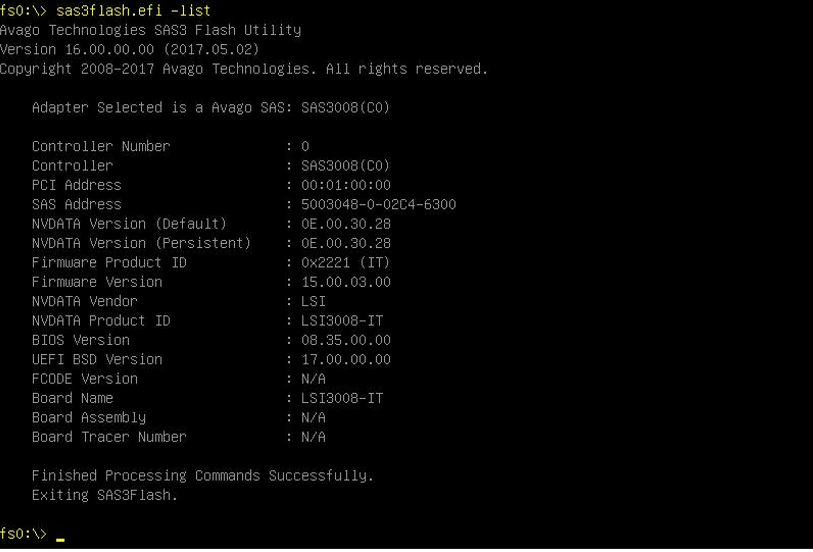Click the Controller Number label
The width and height of the screenshot is (813, 552).
tap(101, 146)
